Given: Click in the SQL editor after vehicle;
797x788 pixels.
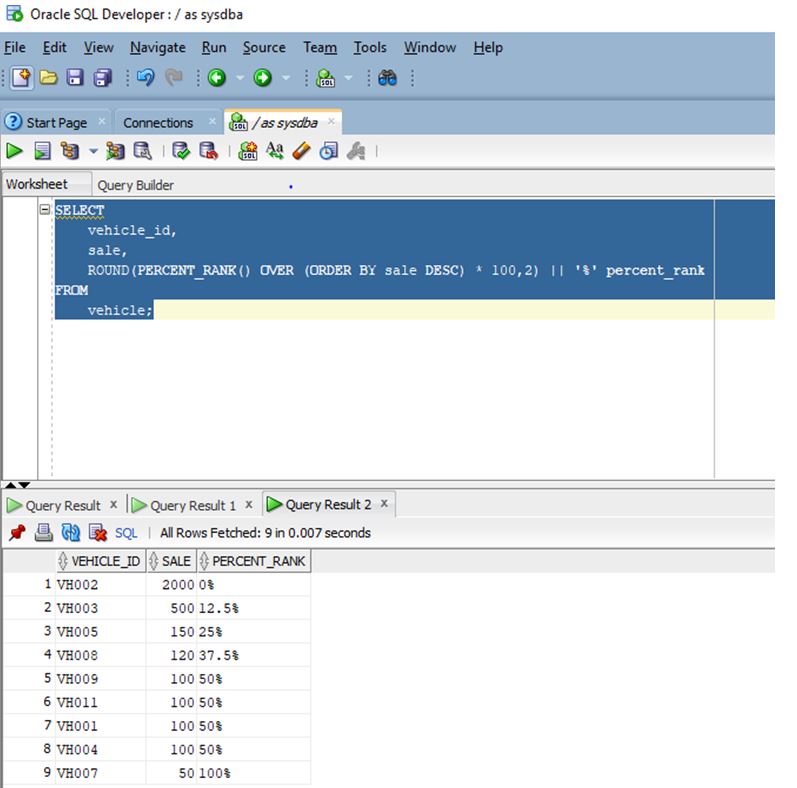Looking at the screenshot, I should (x=154, y=310).
